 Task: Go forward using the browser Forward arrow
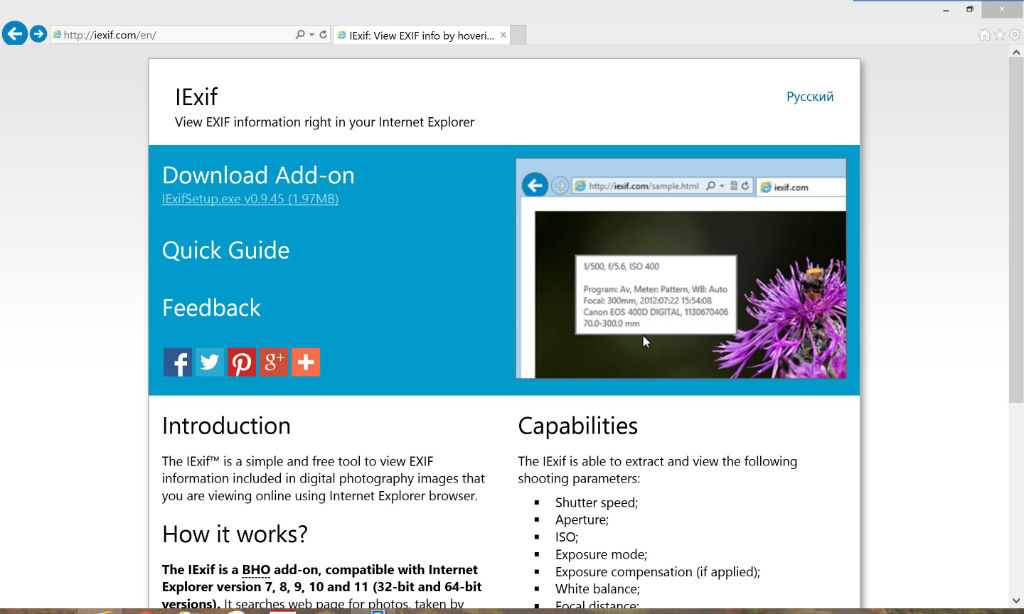[x=38, y=33]
